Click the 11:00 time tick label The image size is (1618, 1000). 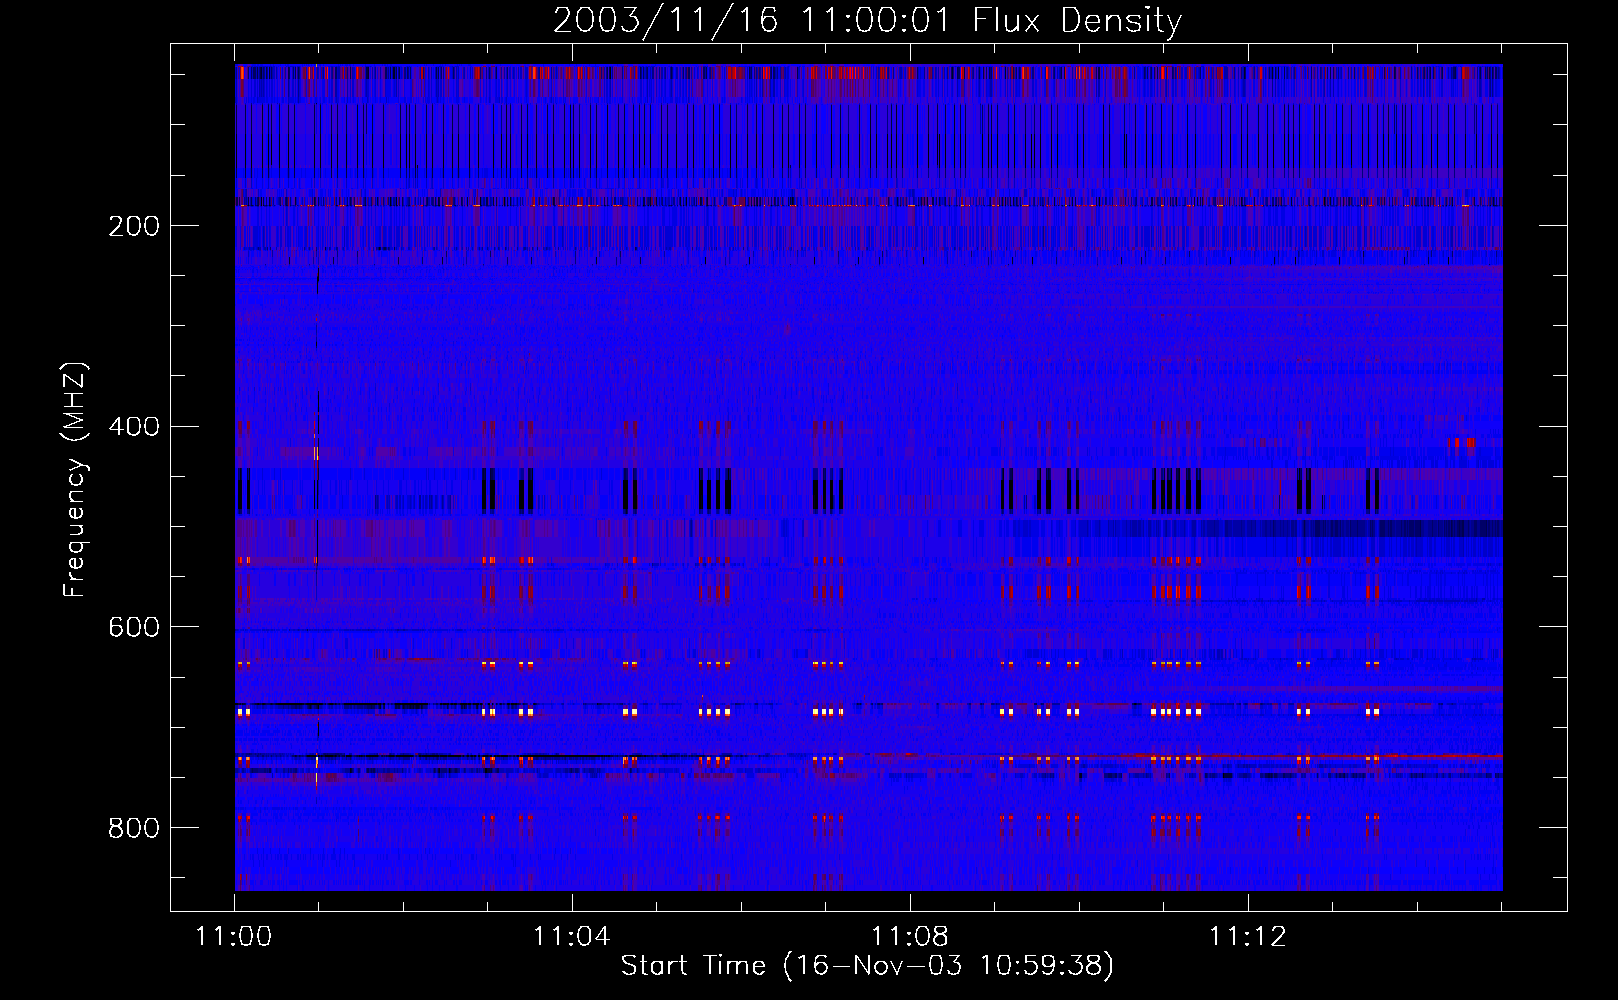tap(234, 936)
